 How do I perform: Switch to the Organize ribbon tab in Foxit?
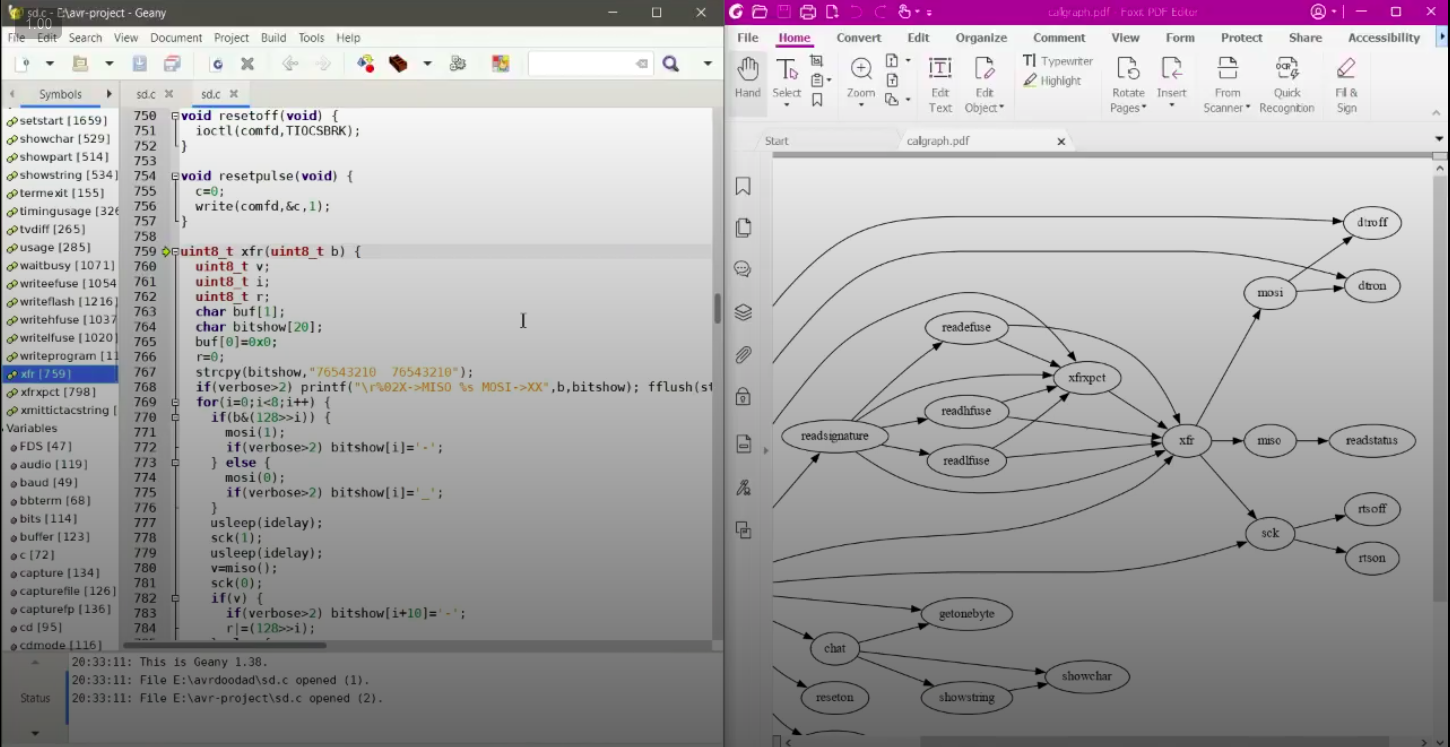[x=980, y=38]
